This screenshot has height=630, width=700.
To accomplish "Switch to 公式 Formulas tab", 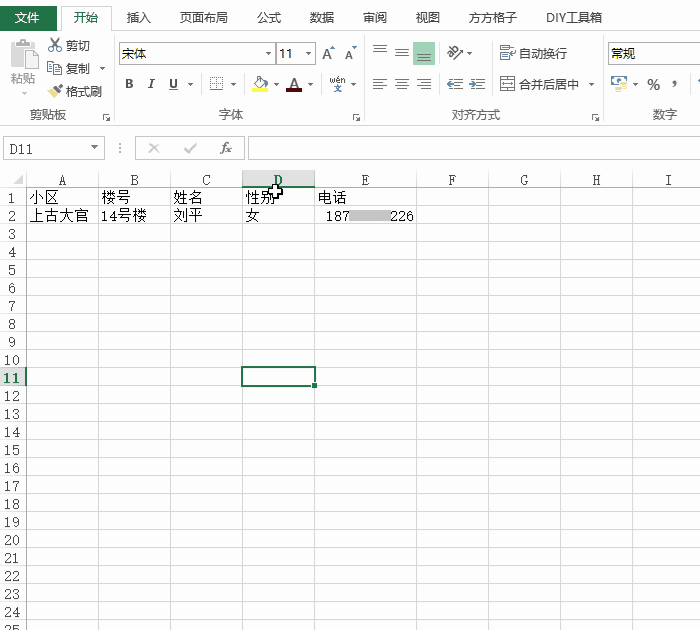I will (x=269, y=18).
